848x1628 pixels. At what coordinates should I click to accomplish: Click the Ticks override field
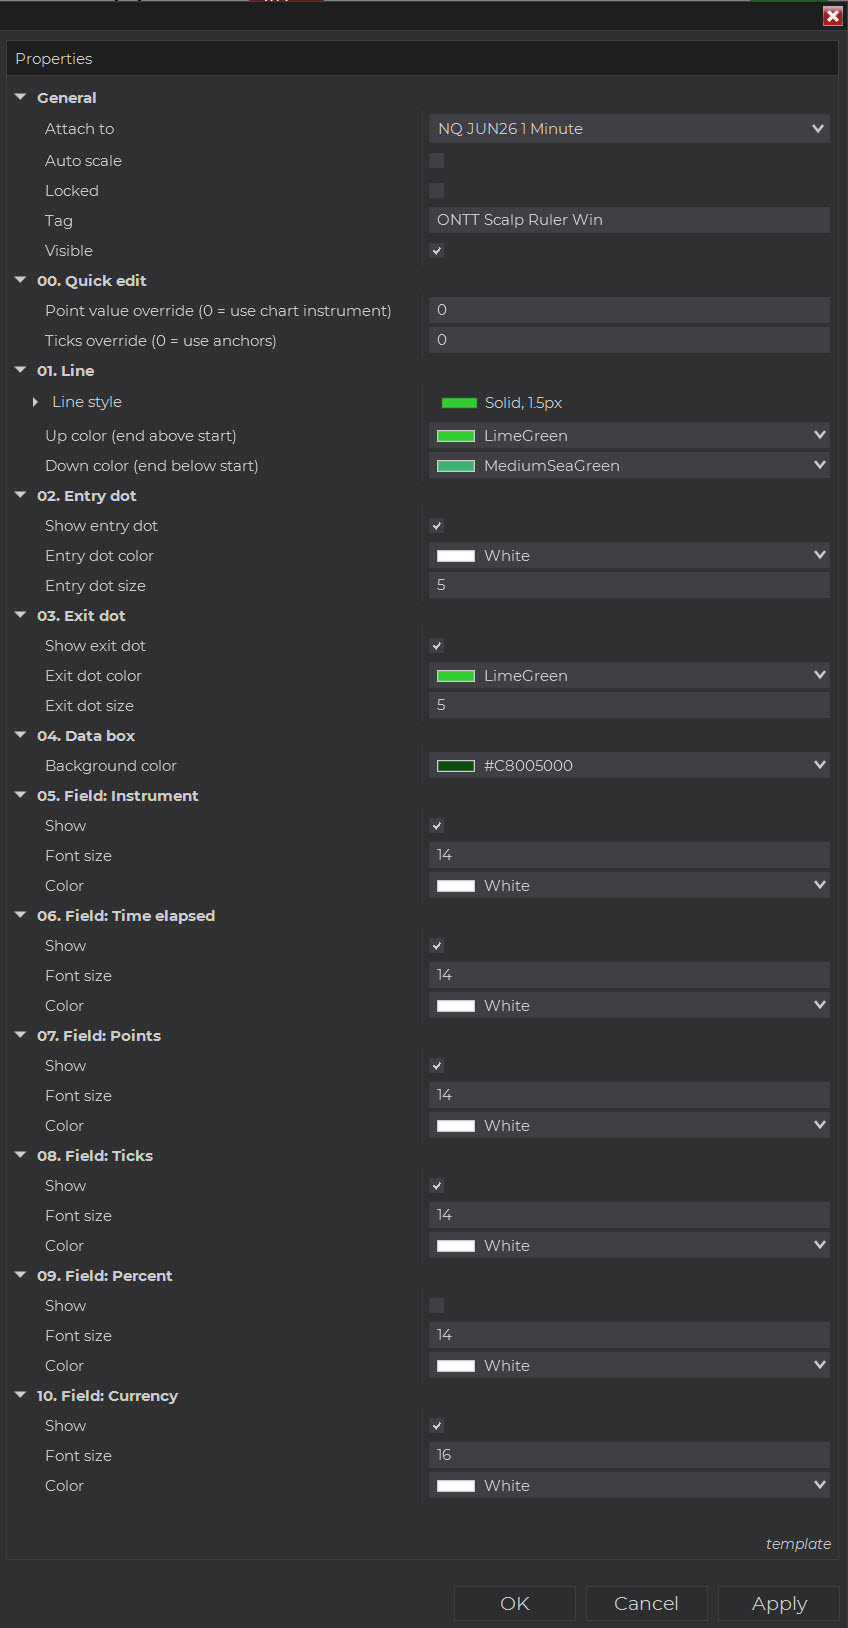(x=629, y=340)
